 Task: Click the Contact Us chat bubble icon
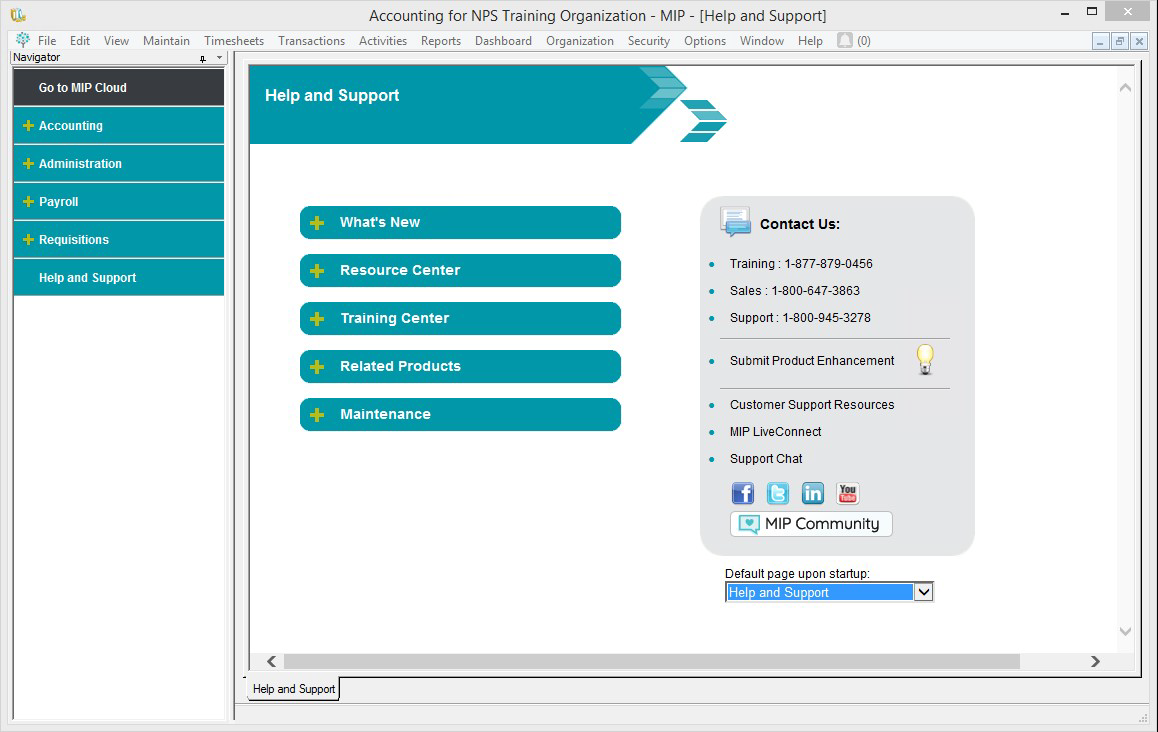click(736, 222)
